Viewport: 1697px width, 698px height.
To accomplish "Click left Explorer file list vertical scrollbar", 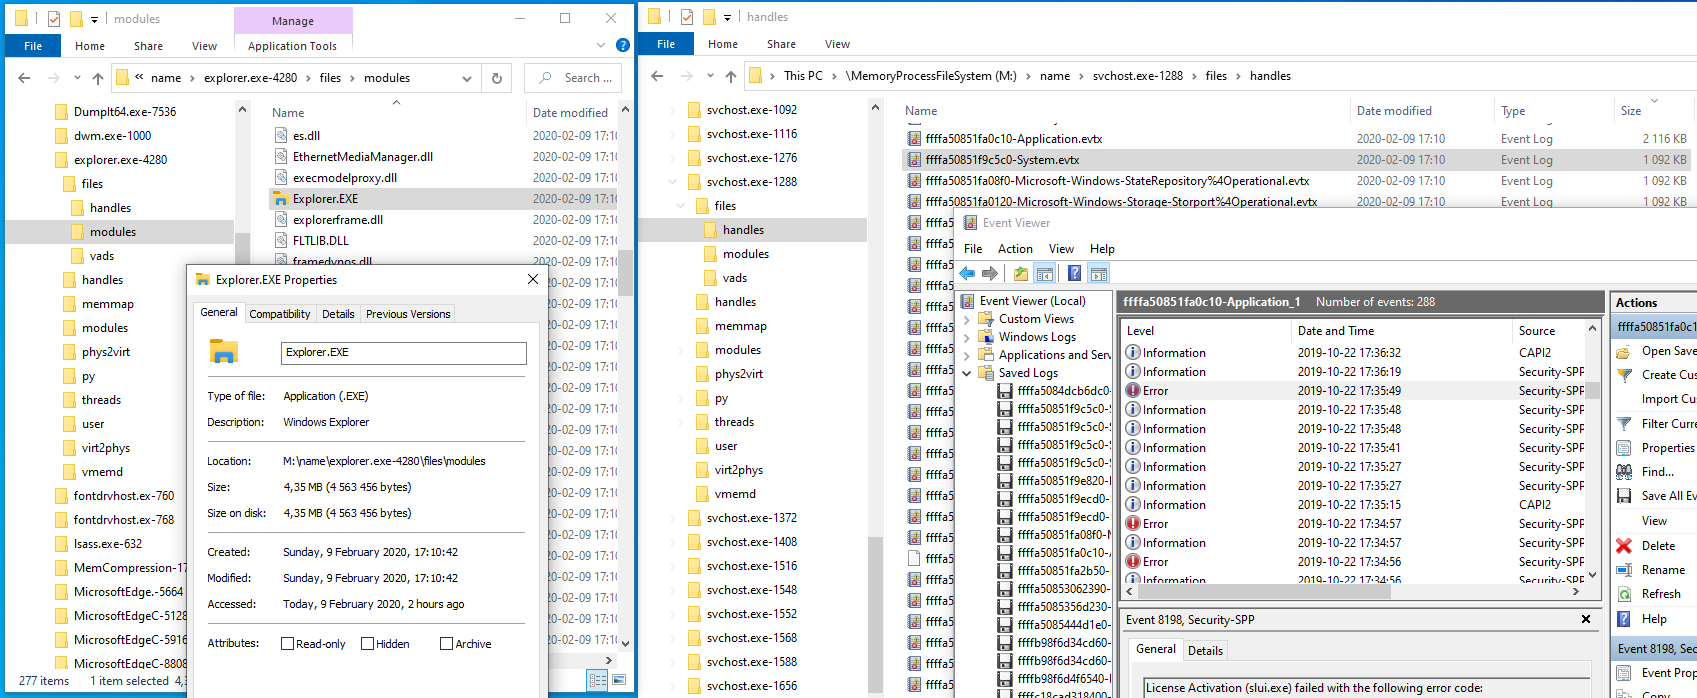I will coord(626,272).
